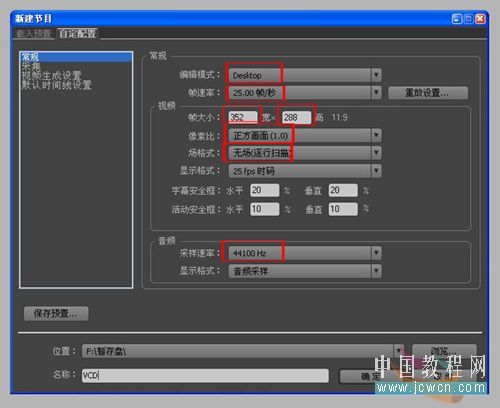The height and width of the screenshot is (408, 500).
Task: Select the 自定配置 tab
Action: point(78,34)
